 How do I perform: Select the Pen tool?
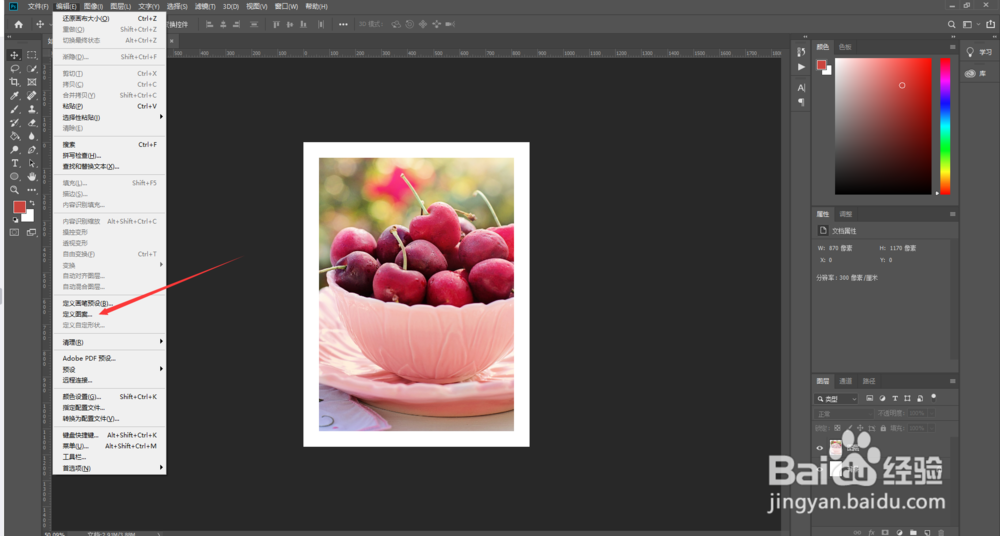pyautogui.click(x=32, y=150)
